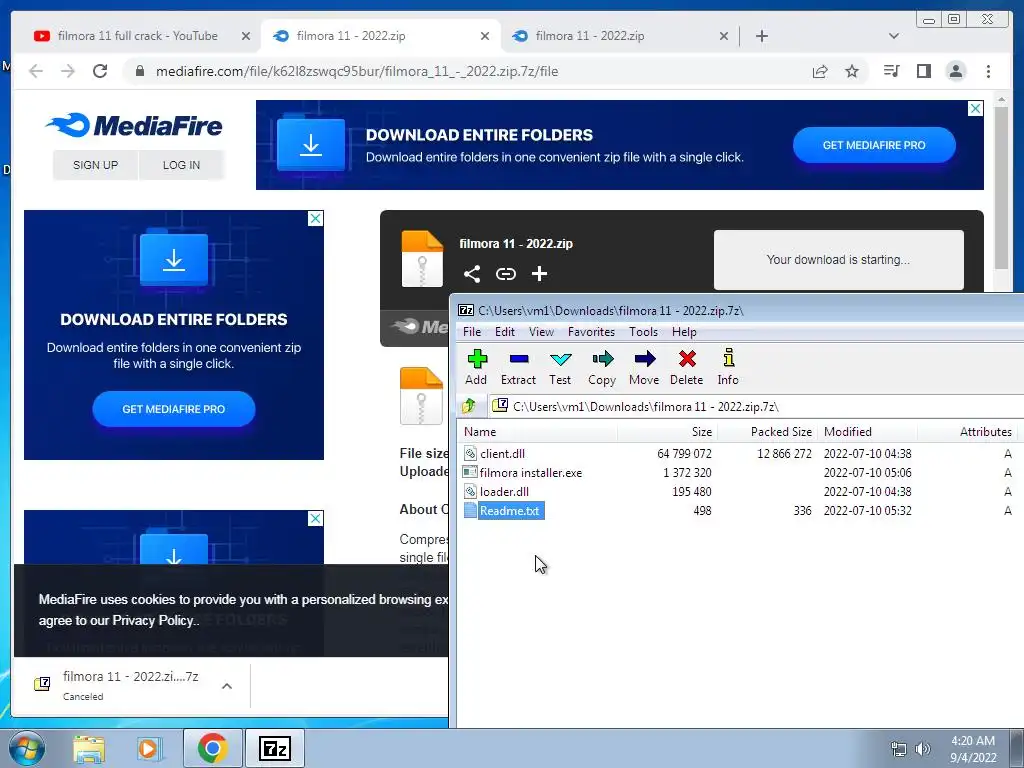The height and width of the screenshot is (768, 1024).
Task: Go back in Chrome browser
Action: point(36,71)
